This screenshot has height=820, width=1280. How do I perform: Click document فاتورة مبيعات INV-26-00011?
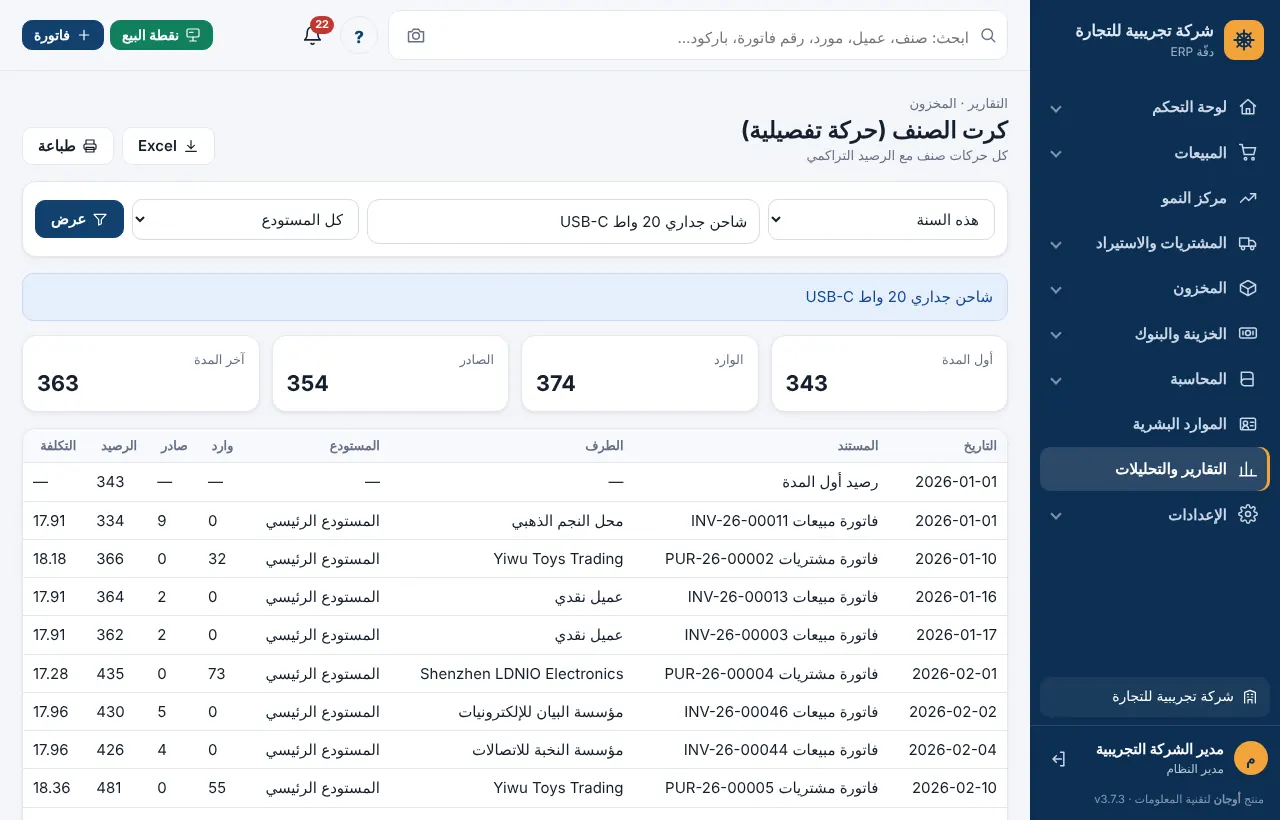(785, 521)
